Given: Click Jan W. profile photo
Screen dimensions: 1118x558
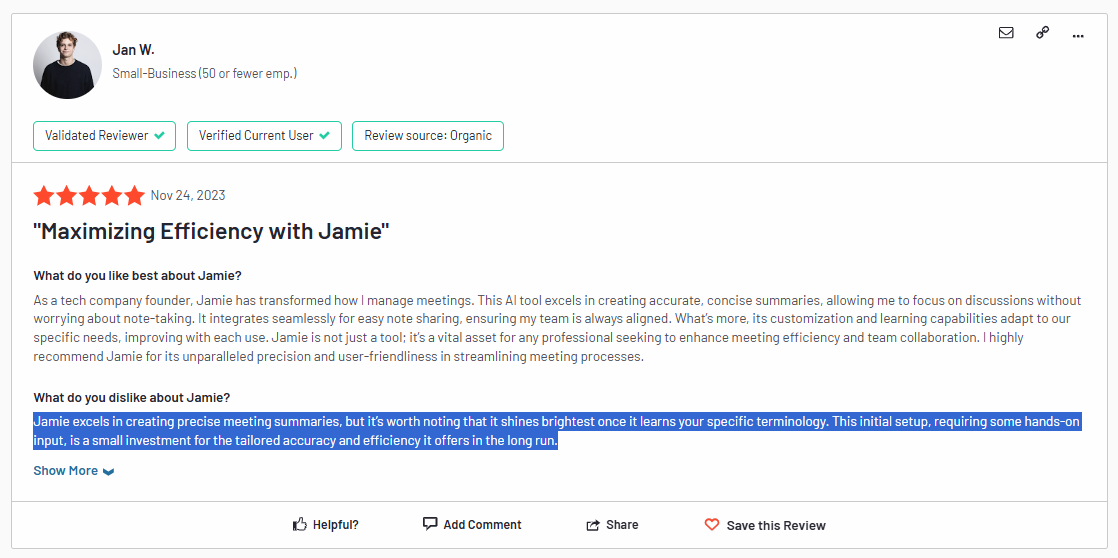Looking at the screenshot, I should 68,65.
